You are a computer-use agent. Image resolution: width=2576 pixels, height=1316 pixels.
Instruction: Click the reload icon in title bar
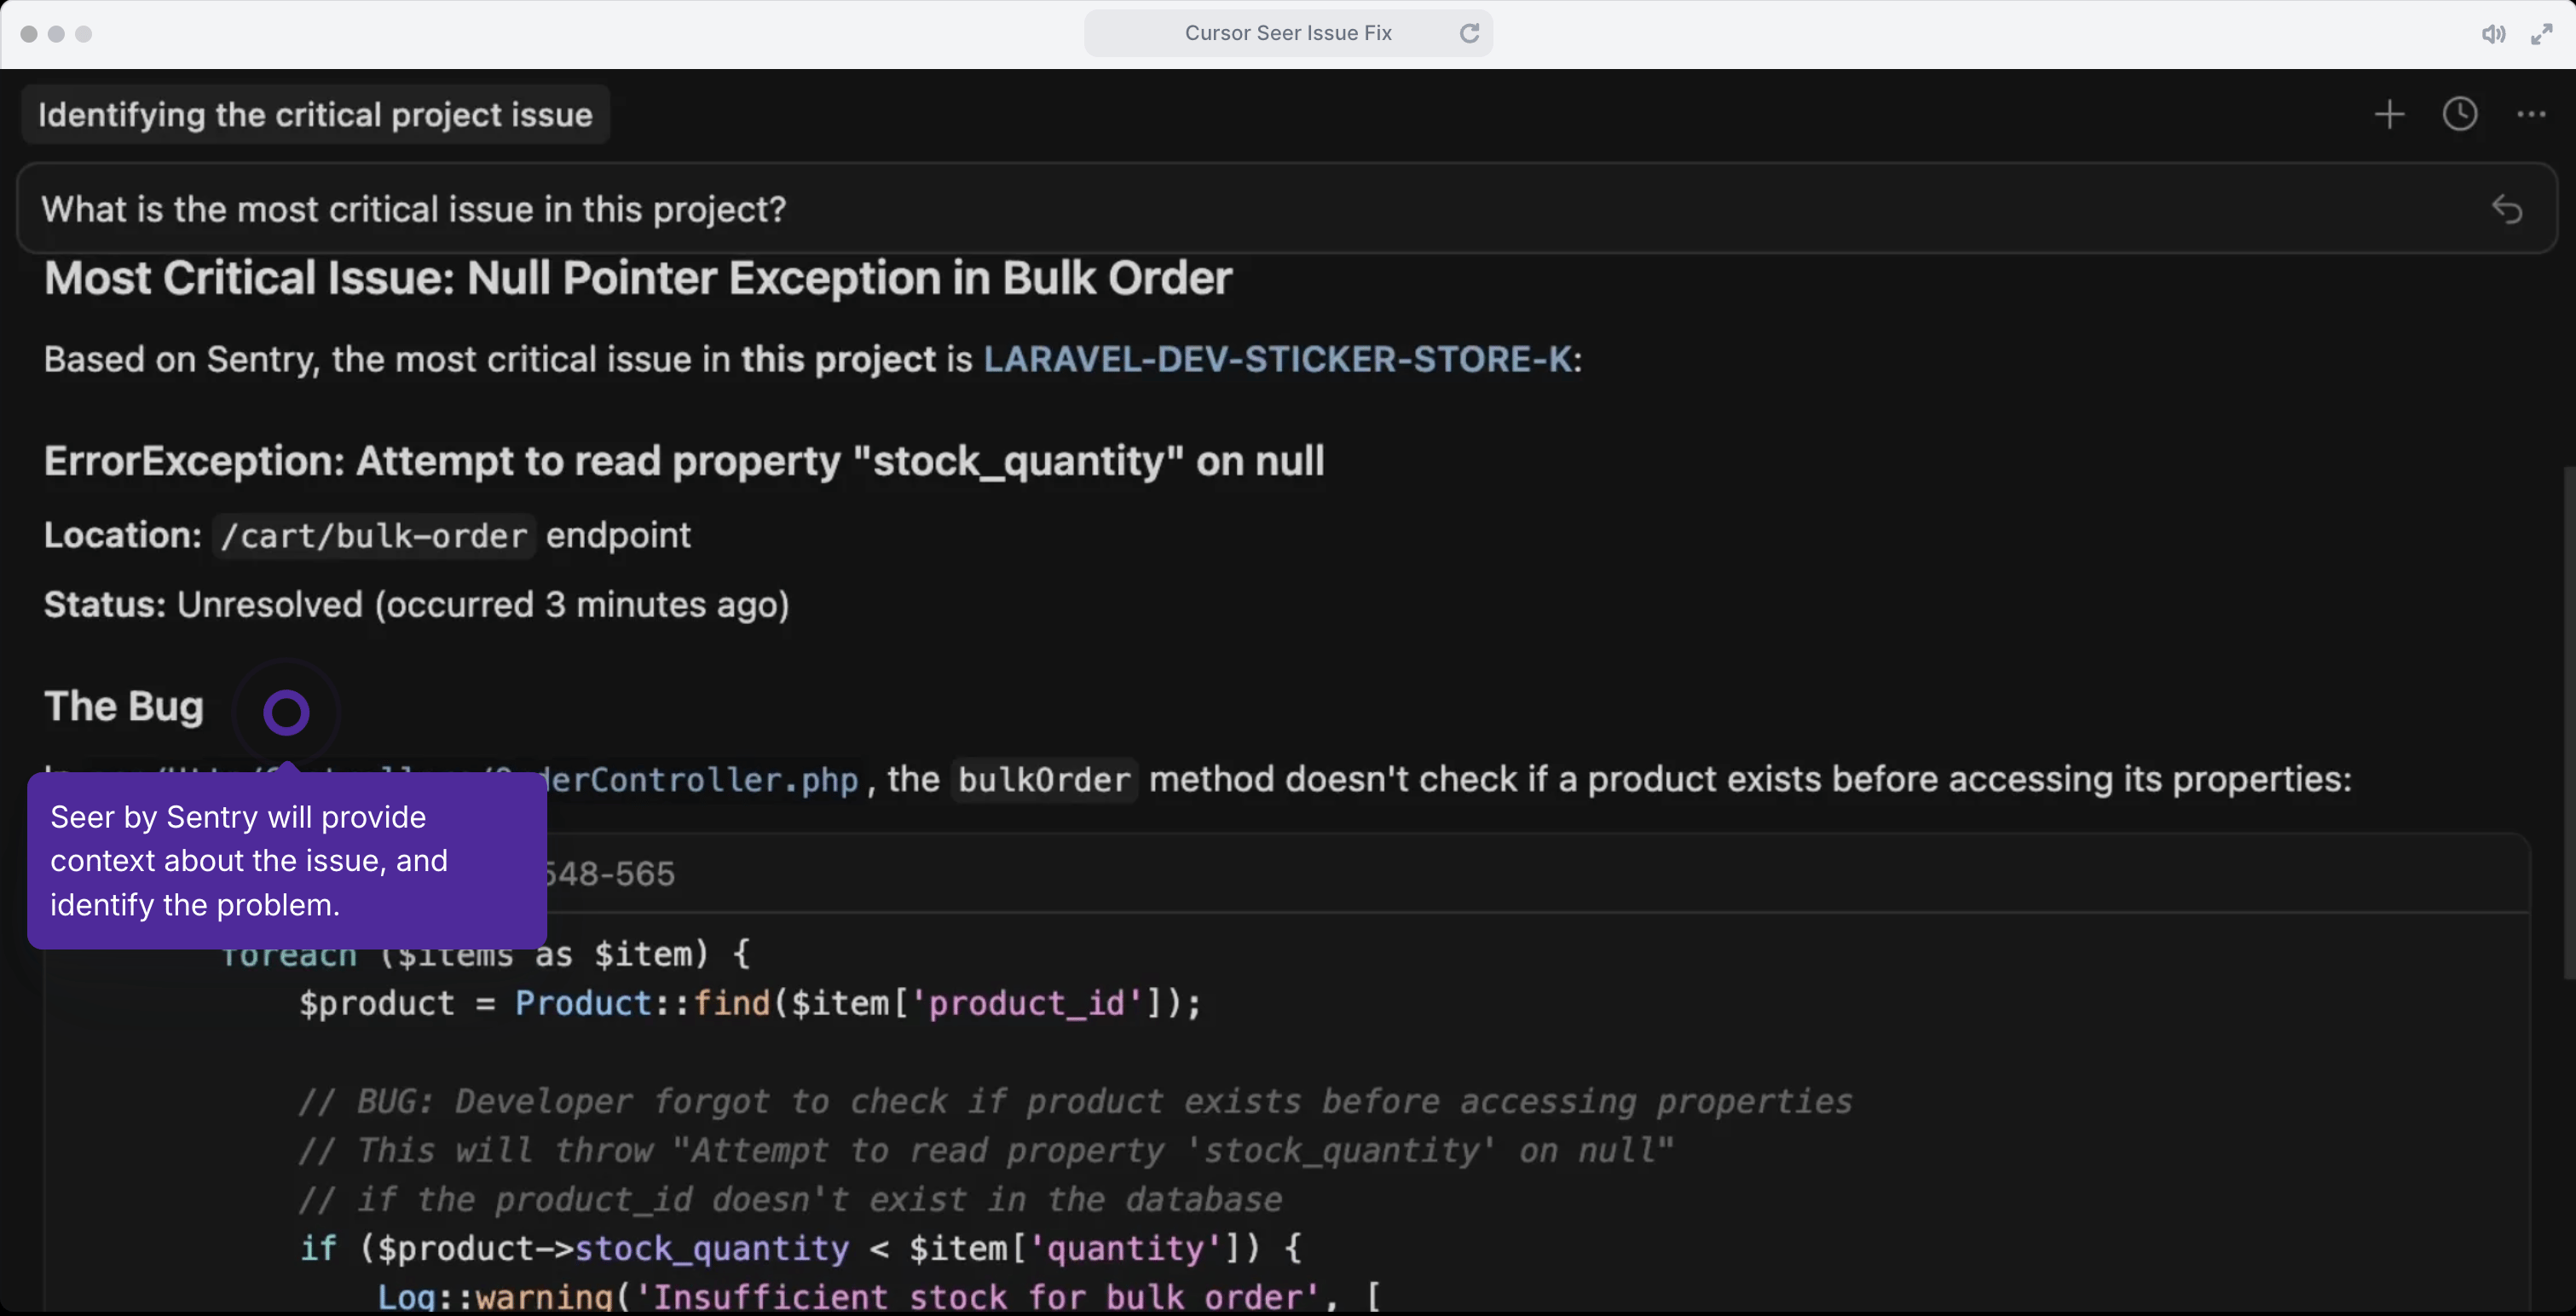click(1469, 33)
